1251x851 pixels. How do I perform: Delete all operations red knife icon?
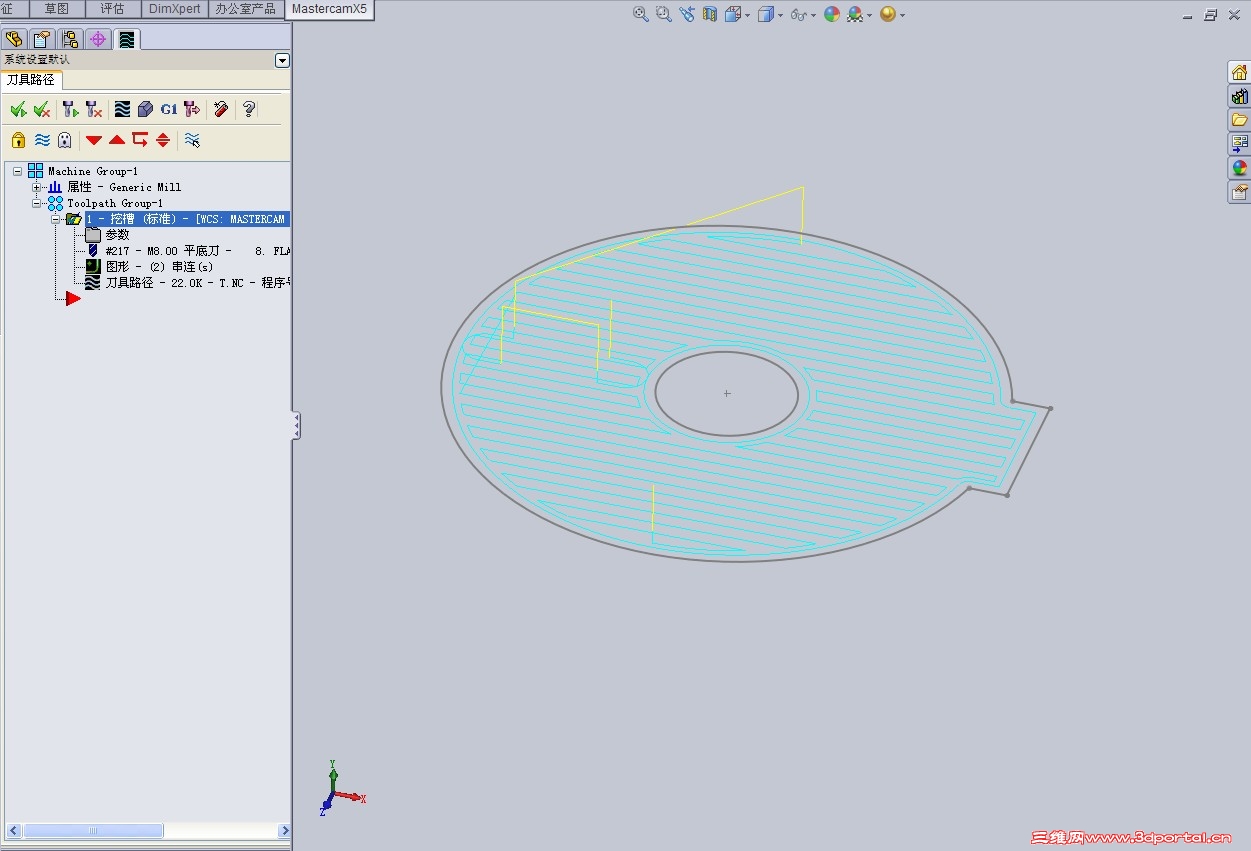tap(221, 109)
